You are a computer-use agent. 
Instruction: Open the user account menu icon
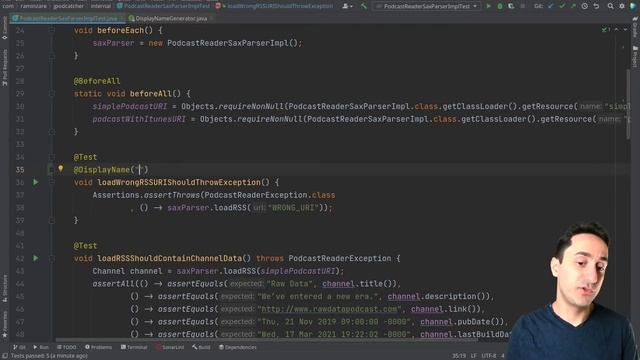click(x=347, y=6)
